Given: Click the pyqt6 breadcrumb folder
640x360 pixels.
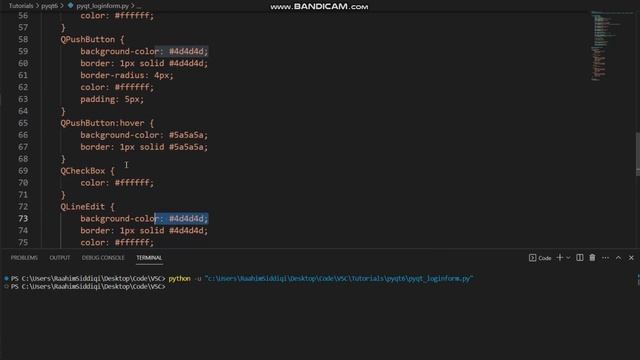Looking at the screenshot, I should [49, 6].
